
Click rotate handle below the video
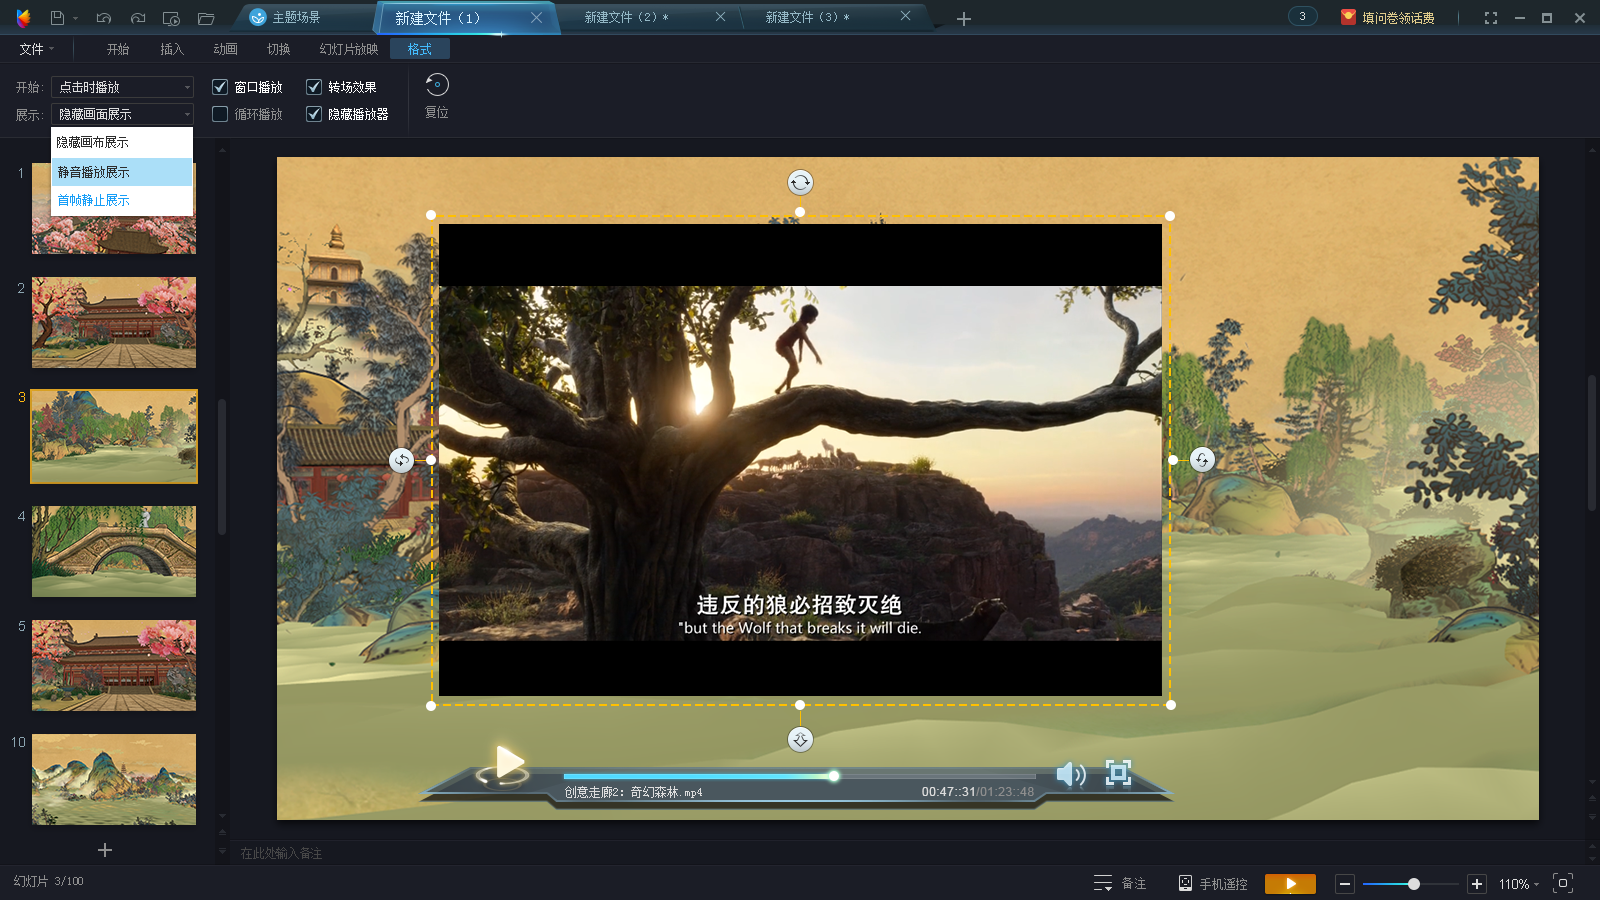(800, 739)
